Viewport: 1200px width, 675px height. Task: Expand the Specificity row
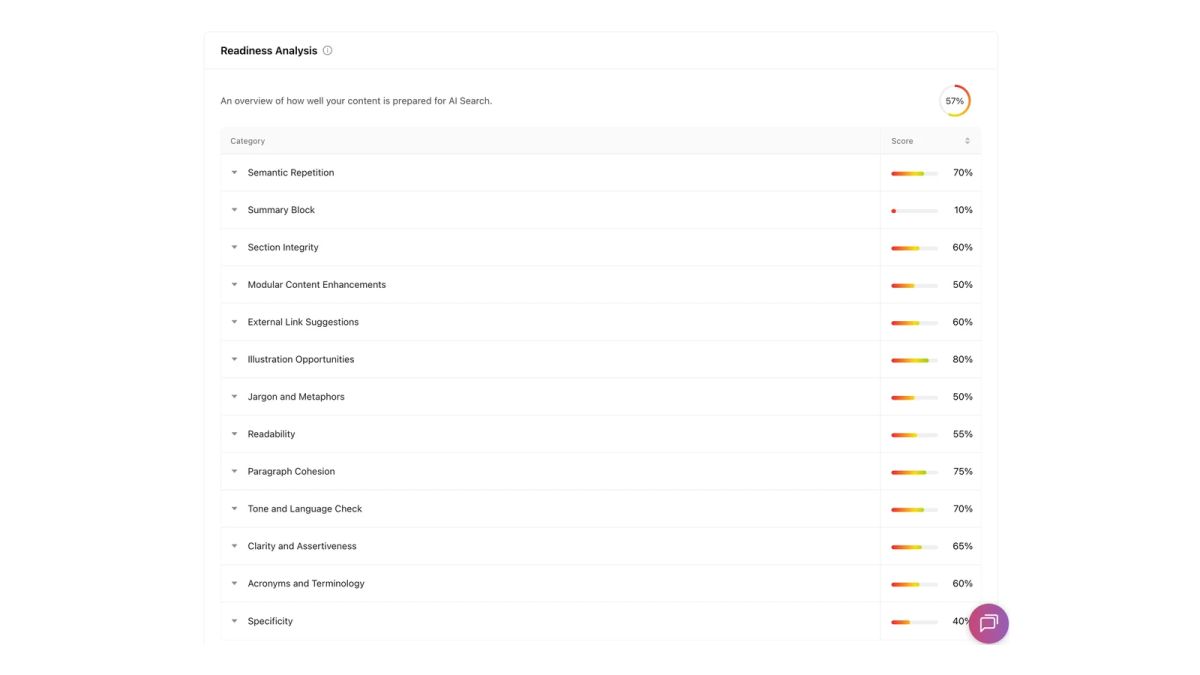tap(235, 621)
